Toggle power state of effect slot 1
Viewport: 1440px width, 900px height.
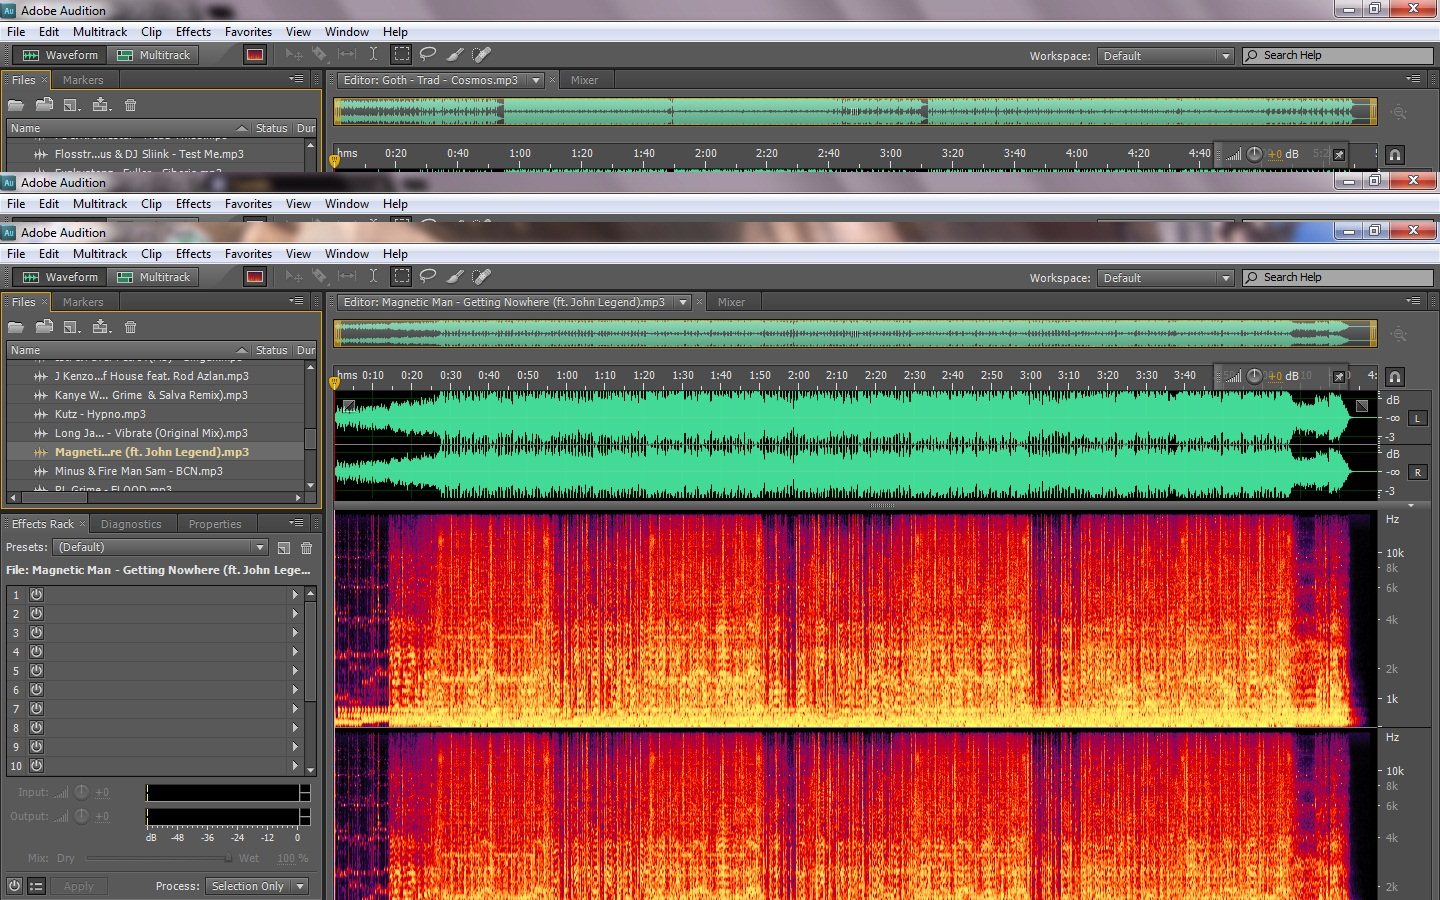pos(36,595)
